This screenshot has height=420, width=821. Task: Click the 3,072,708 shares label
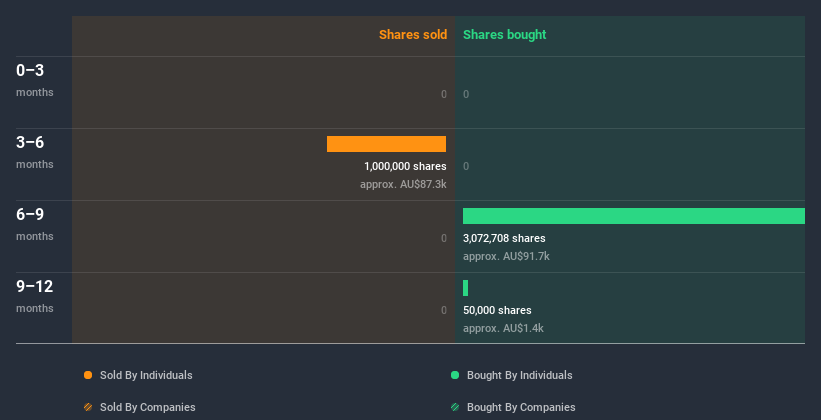[504, 239]
